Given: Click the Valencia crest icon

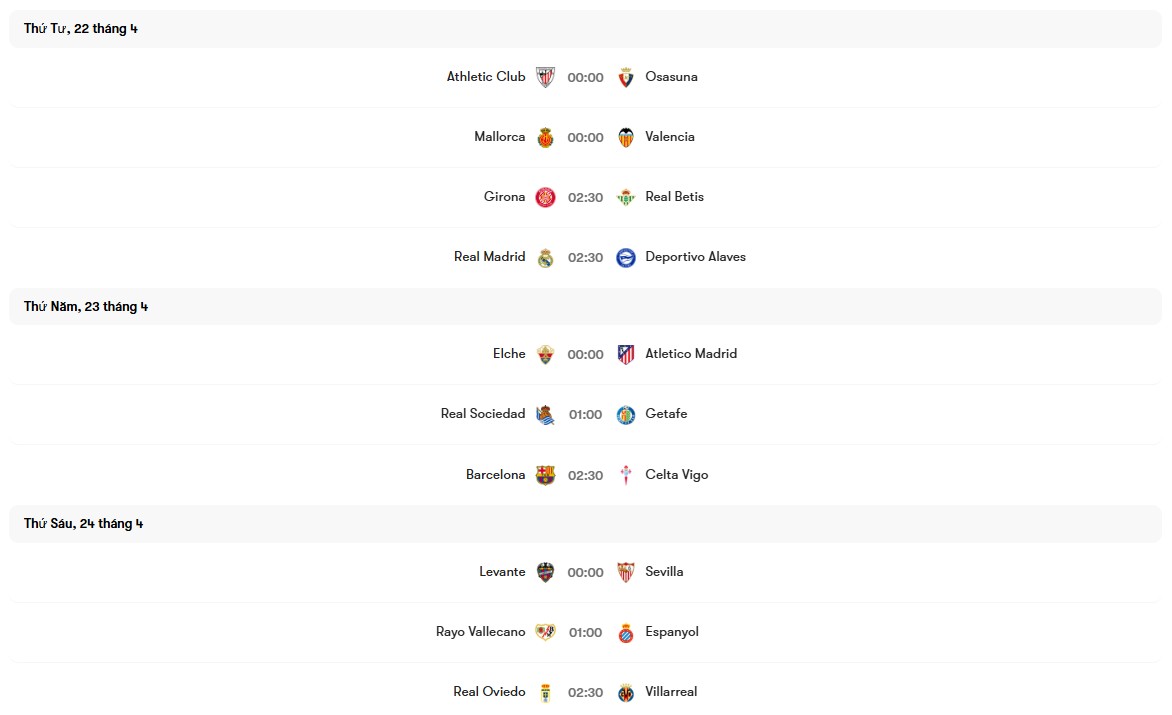Looking at the screenshot, I should click(x=625, y=136).
